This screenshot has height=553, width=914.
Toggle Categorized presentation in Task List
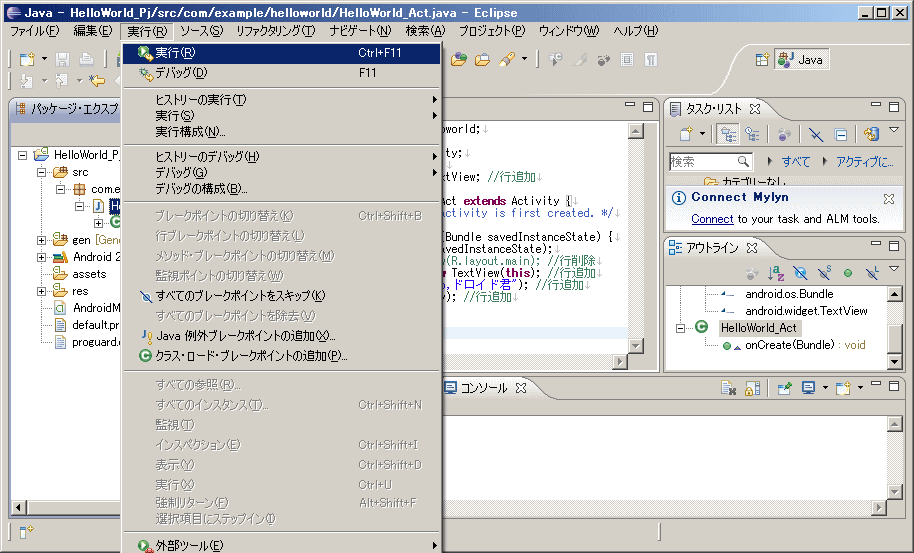729,135
